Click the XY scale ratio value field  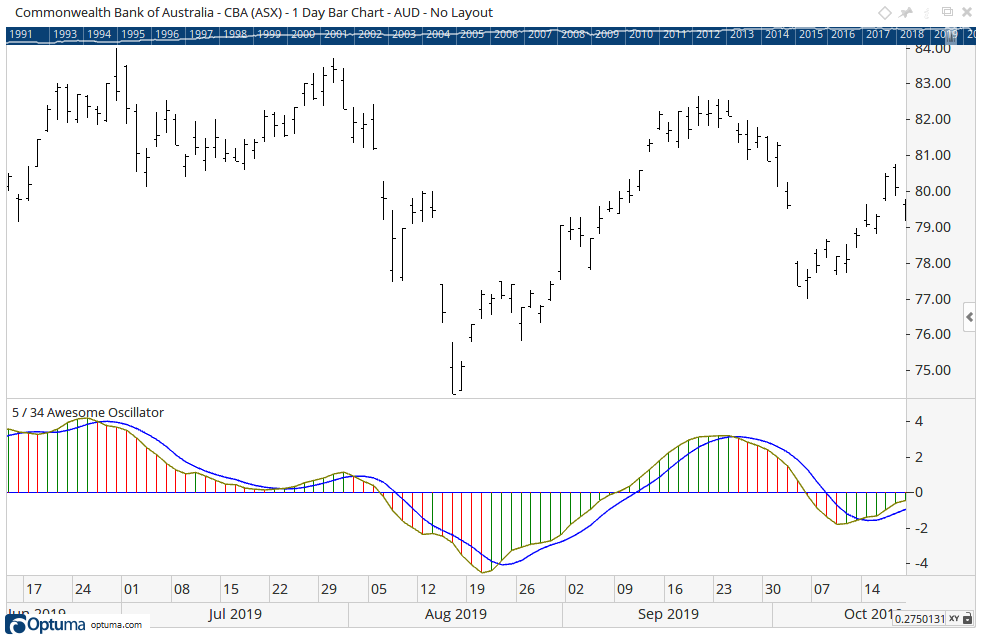(x=919, y=619)
